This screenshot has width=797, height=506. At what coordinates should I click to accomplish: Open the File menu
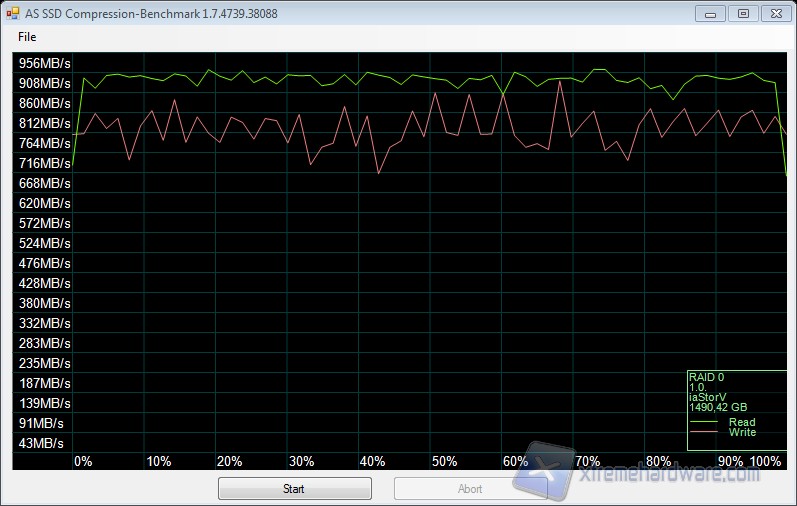(27, 37)
